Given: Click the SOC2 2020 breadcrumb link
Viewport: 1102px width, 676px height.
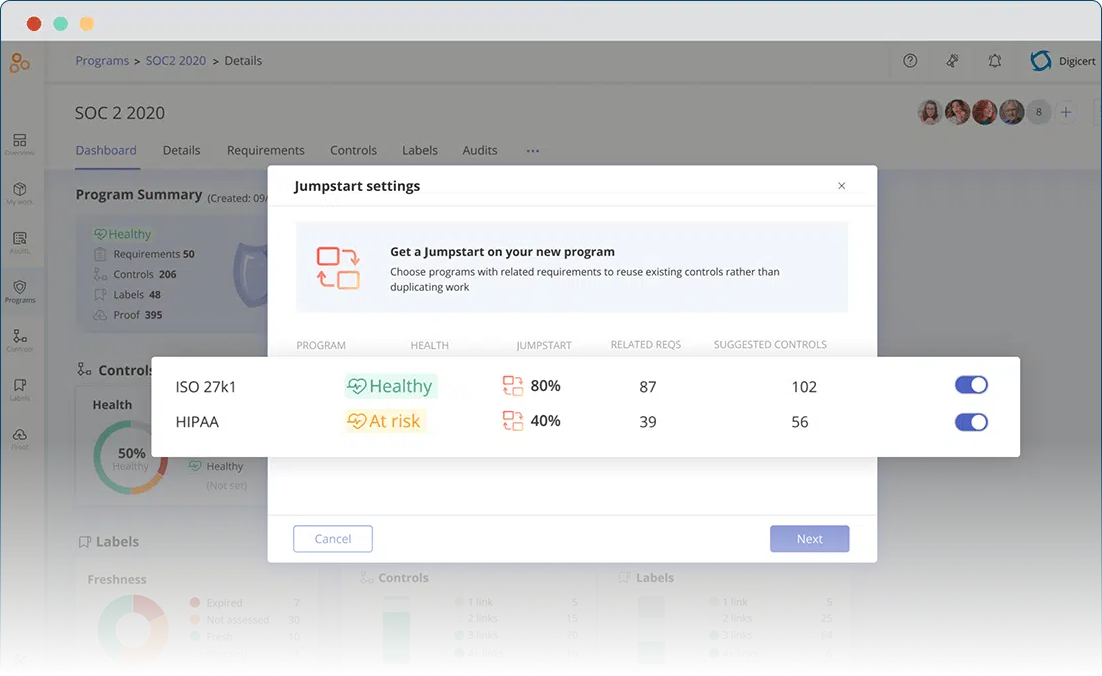Looking at the screenshot, I should point(175,61).
